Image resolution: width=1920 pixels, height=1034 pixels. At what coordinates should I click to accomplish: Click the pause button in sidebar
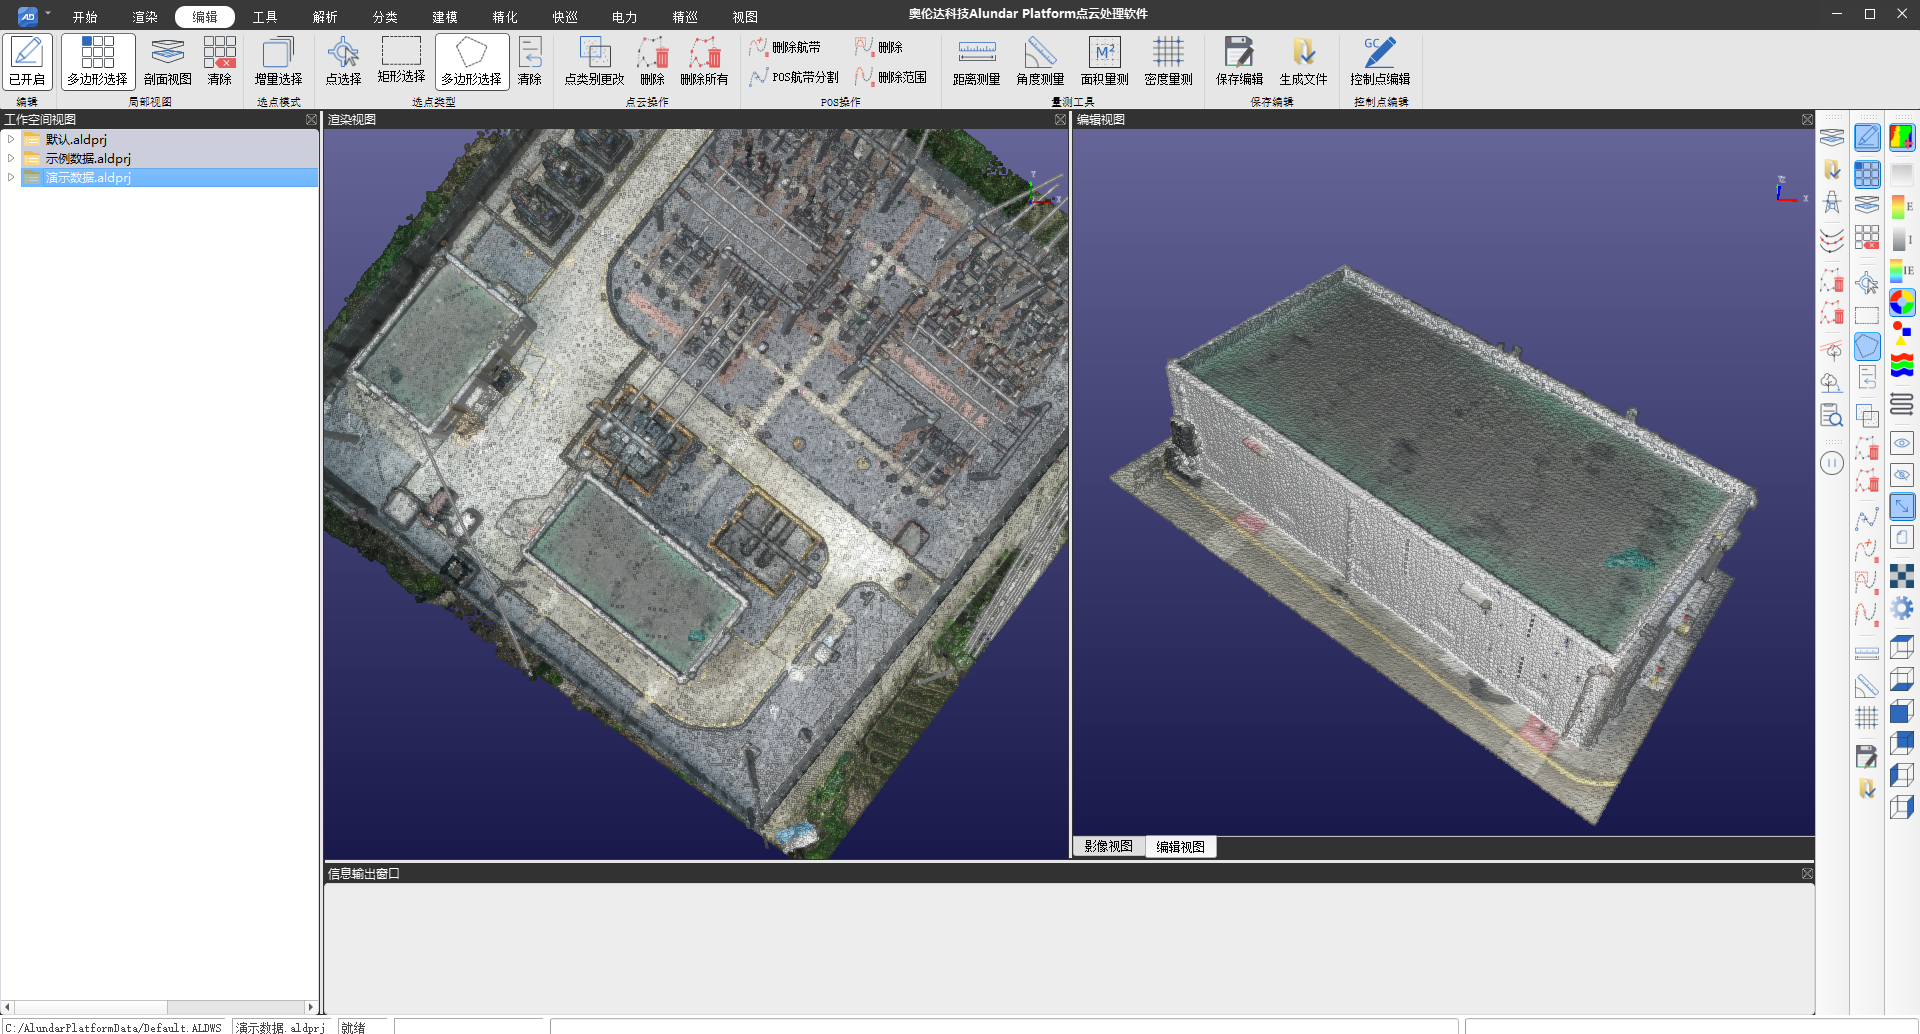pyautogui.click(x=1832, y=463)
